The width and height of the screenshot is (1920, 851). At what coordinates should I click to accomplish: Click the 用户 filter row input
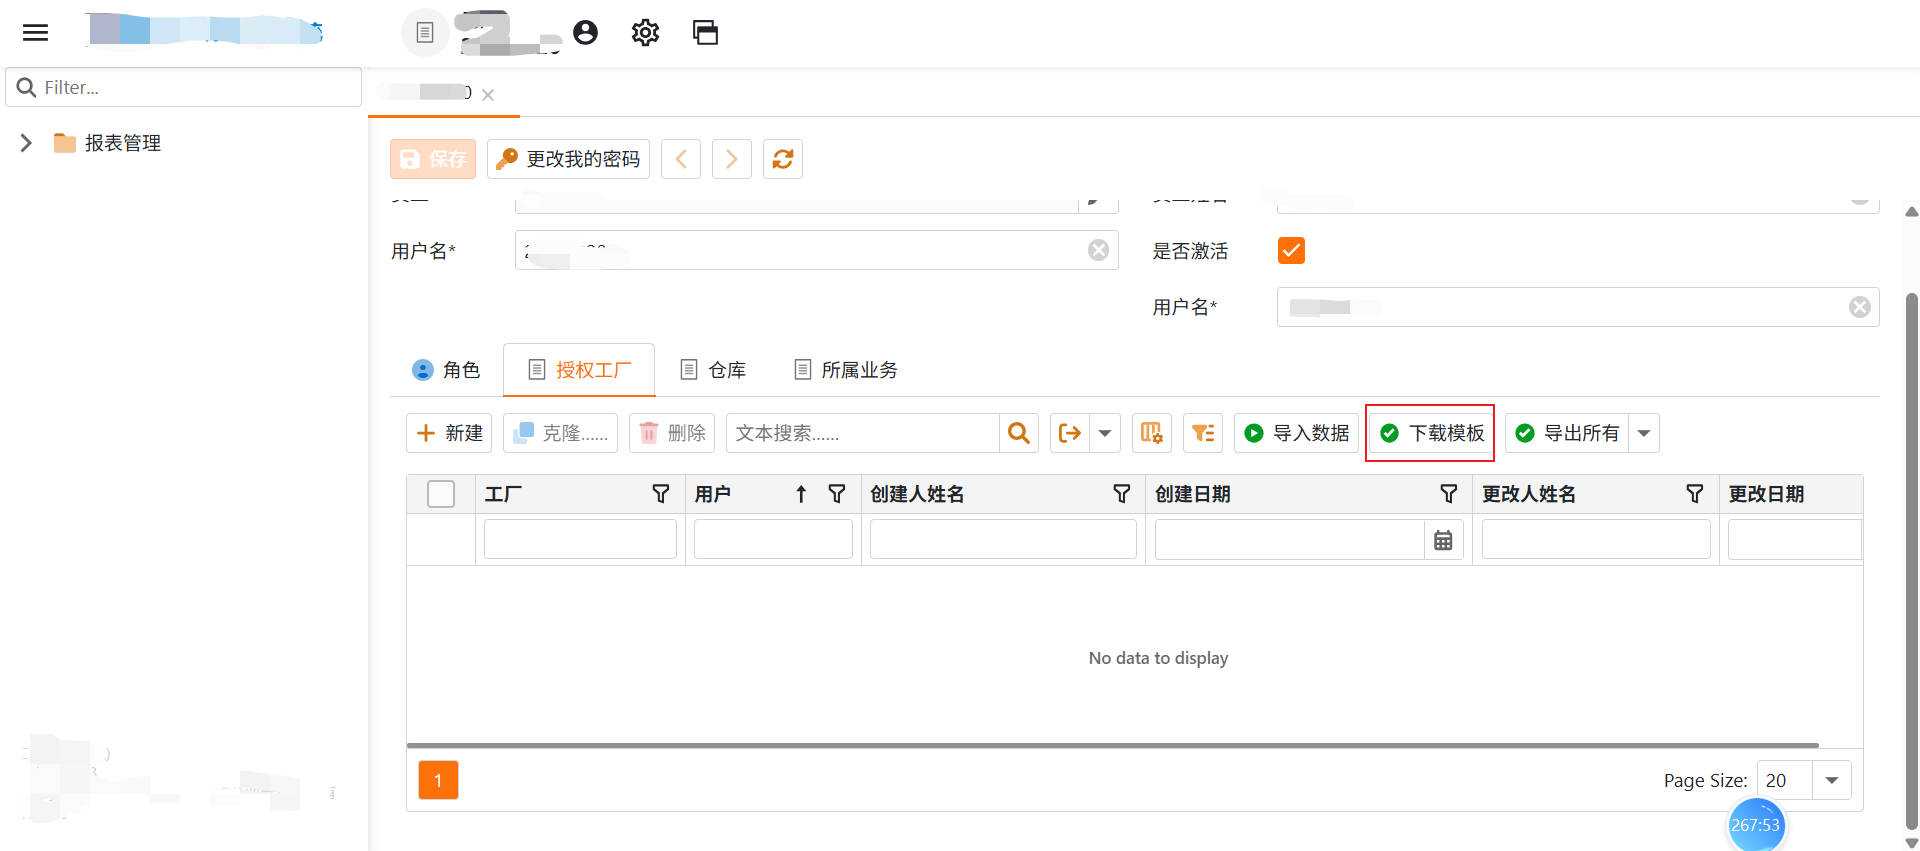pyautogui.click(x=773, y=540)
